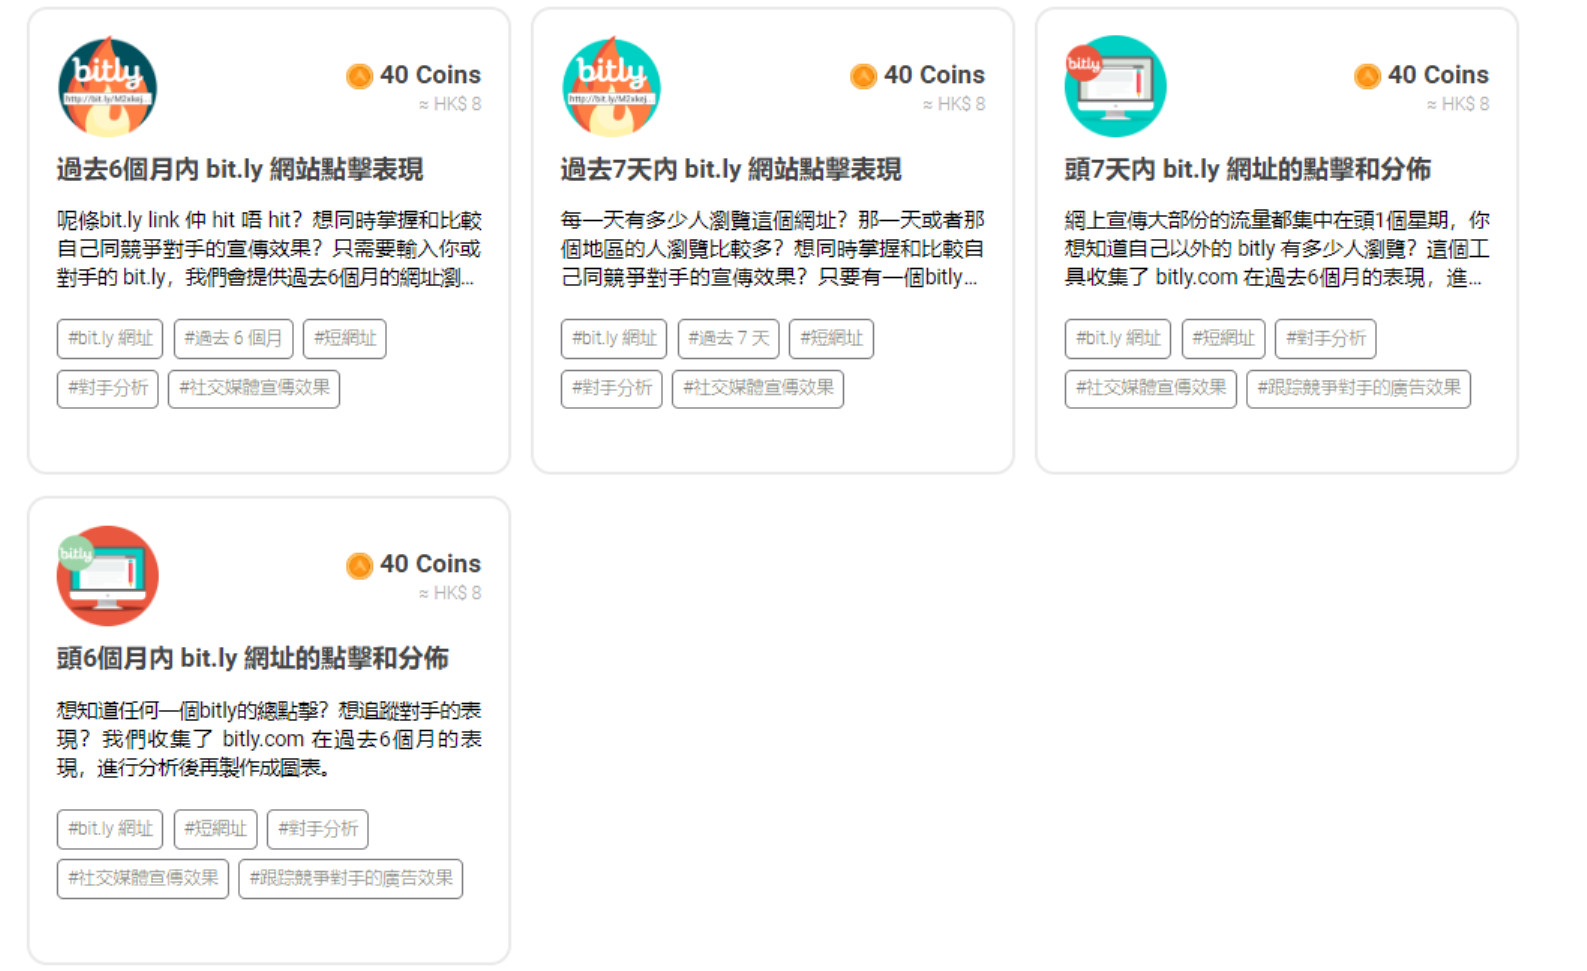1587x971 pixels.
Task: Select #對手分析 tag on 頭7天內 card
Action: [1326, 339]
